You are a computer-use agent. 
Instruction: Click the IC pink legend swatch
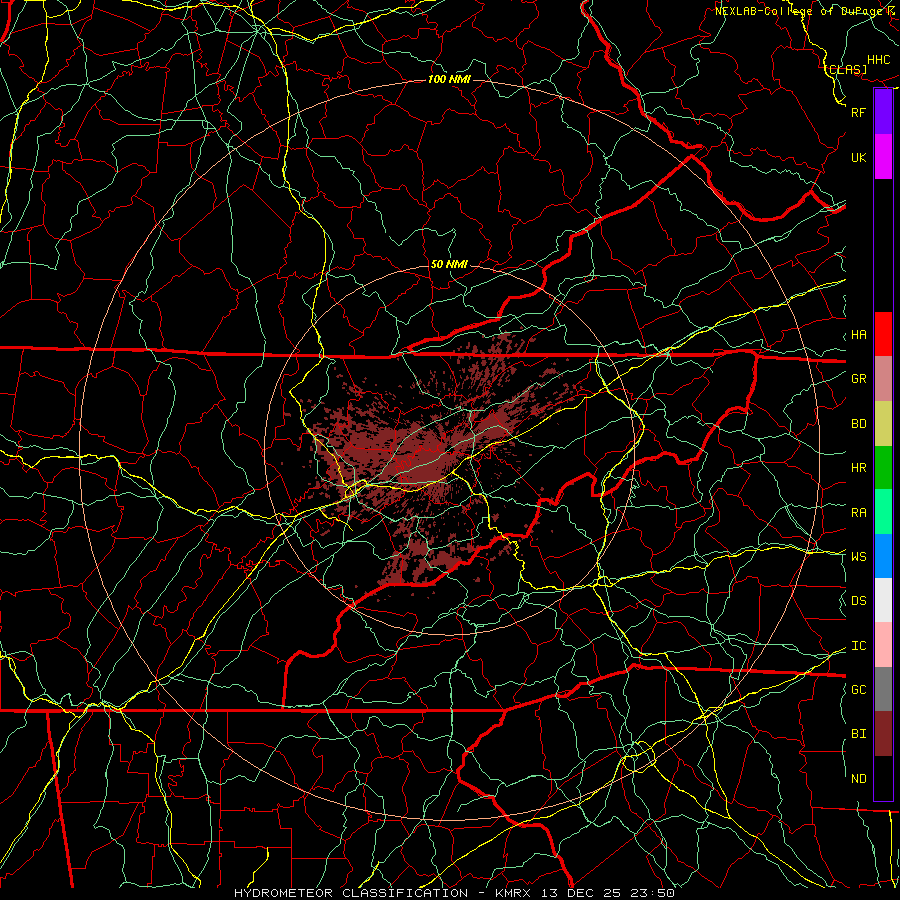[883, 645]
